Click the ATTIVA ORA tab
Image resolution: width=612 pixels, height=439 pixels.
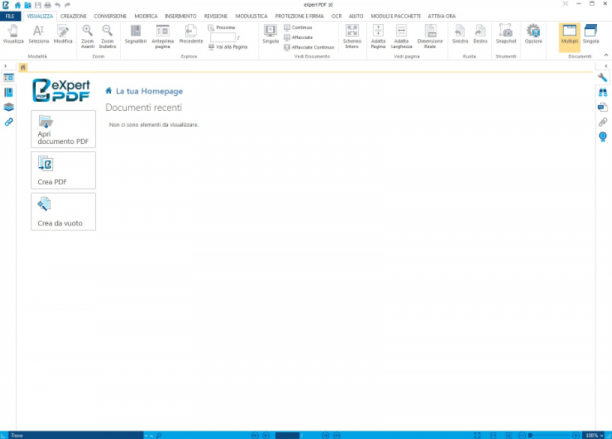441,16
